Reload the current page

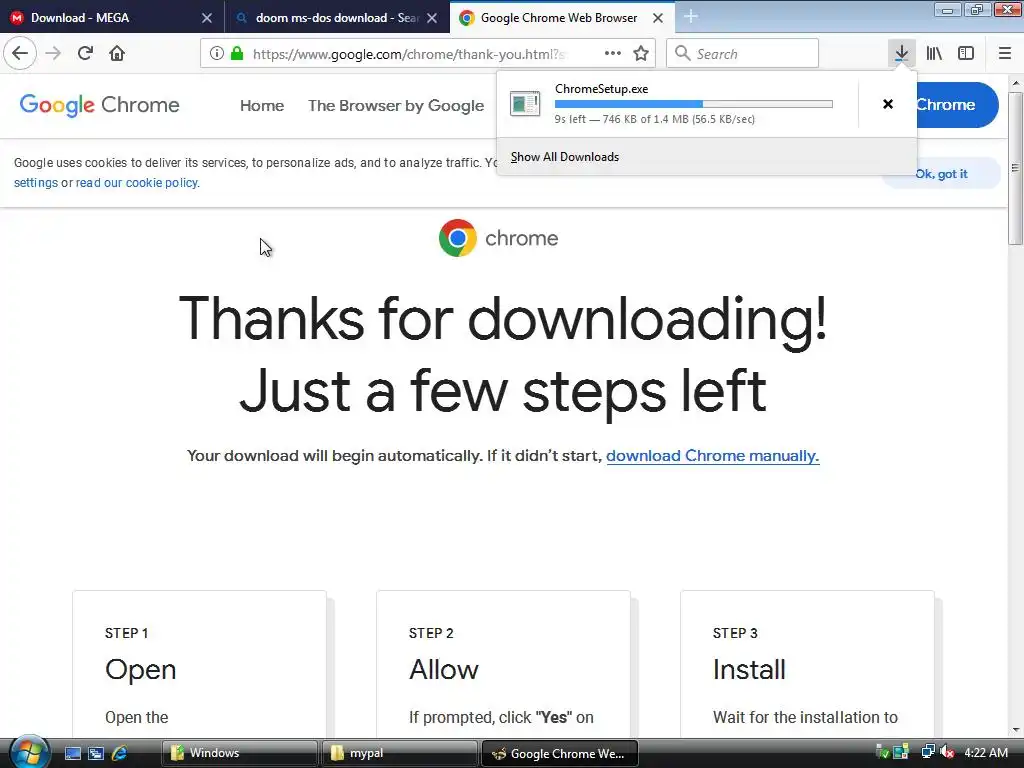[x=86, y=53]
